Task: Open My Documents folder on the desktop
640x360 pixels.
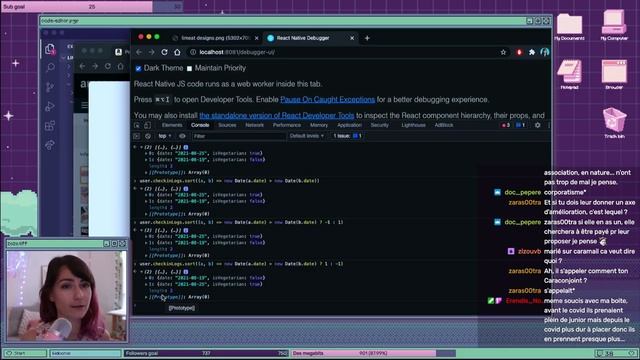Action: pyautogui.click(x=569, y=27)
